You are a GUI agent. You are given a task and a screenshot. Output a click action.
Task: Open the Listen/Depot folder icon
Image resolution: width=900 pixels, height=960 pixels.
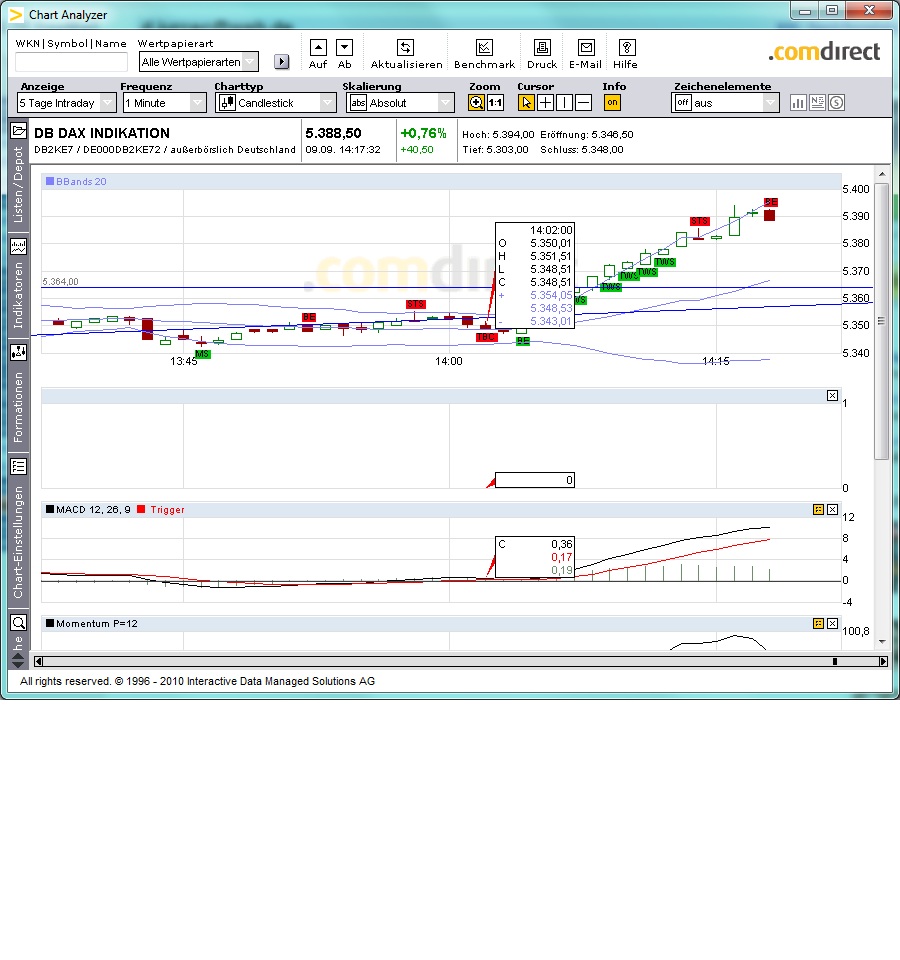coord(18,130)
